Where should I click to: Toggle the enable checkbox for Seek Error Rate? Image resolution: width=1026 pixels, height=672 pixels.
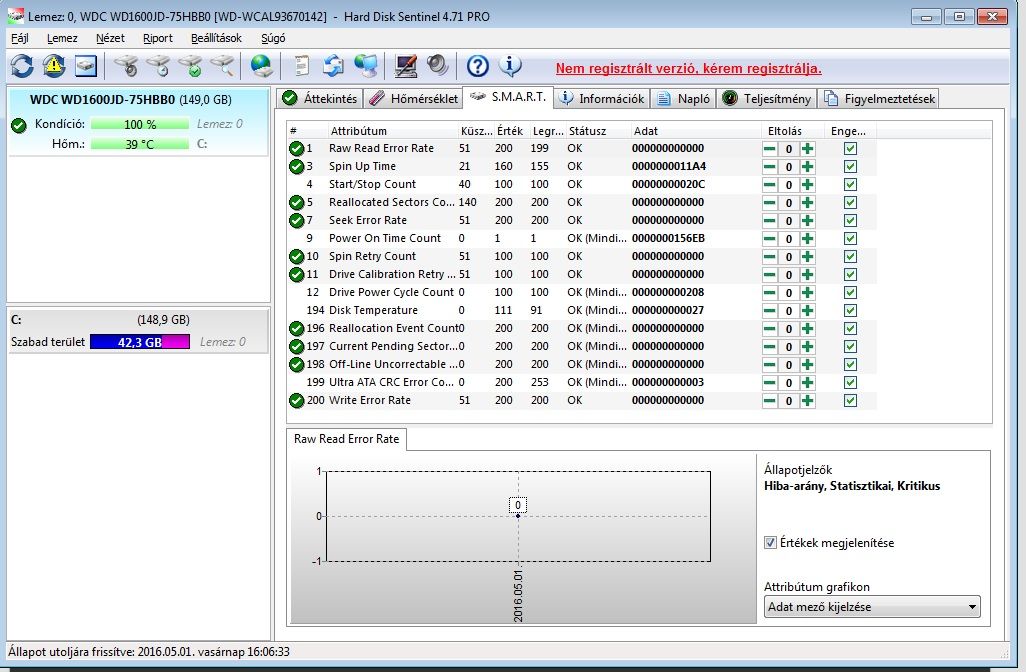tap(850, 221)
